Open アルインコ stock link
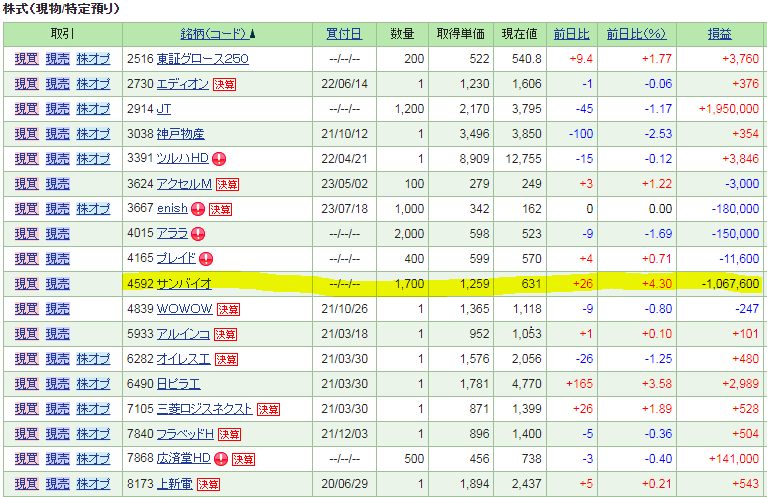This screenshot has width=767, height=497. tap(183, 334)
